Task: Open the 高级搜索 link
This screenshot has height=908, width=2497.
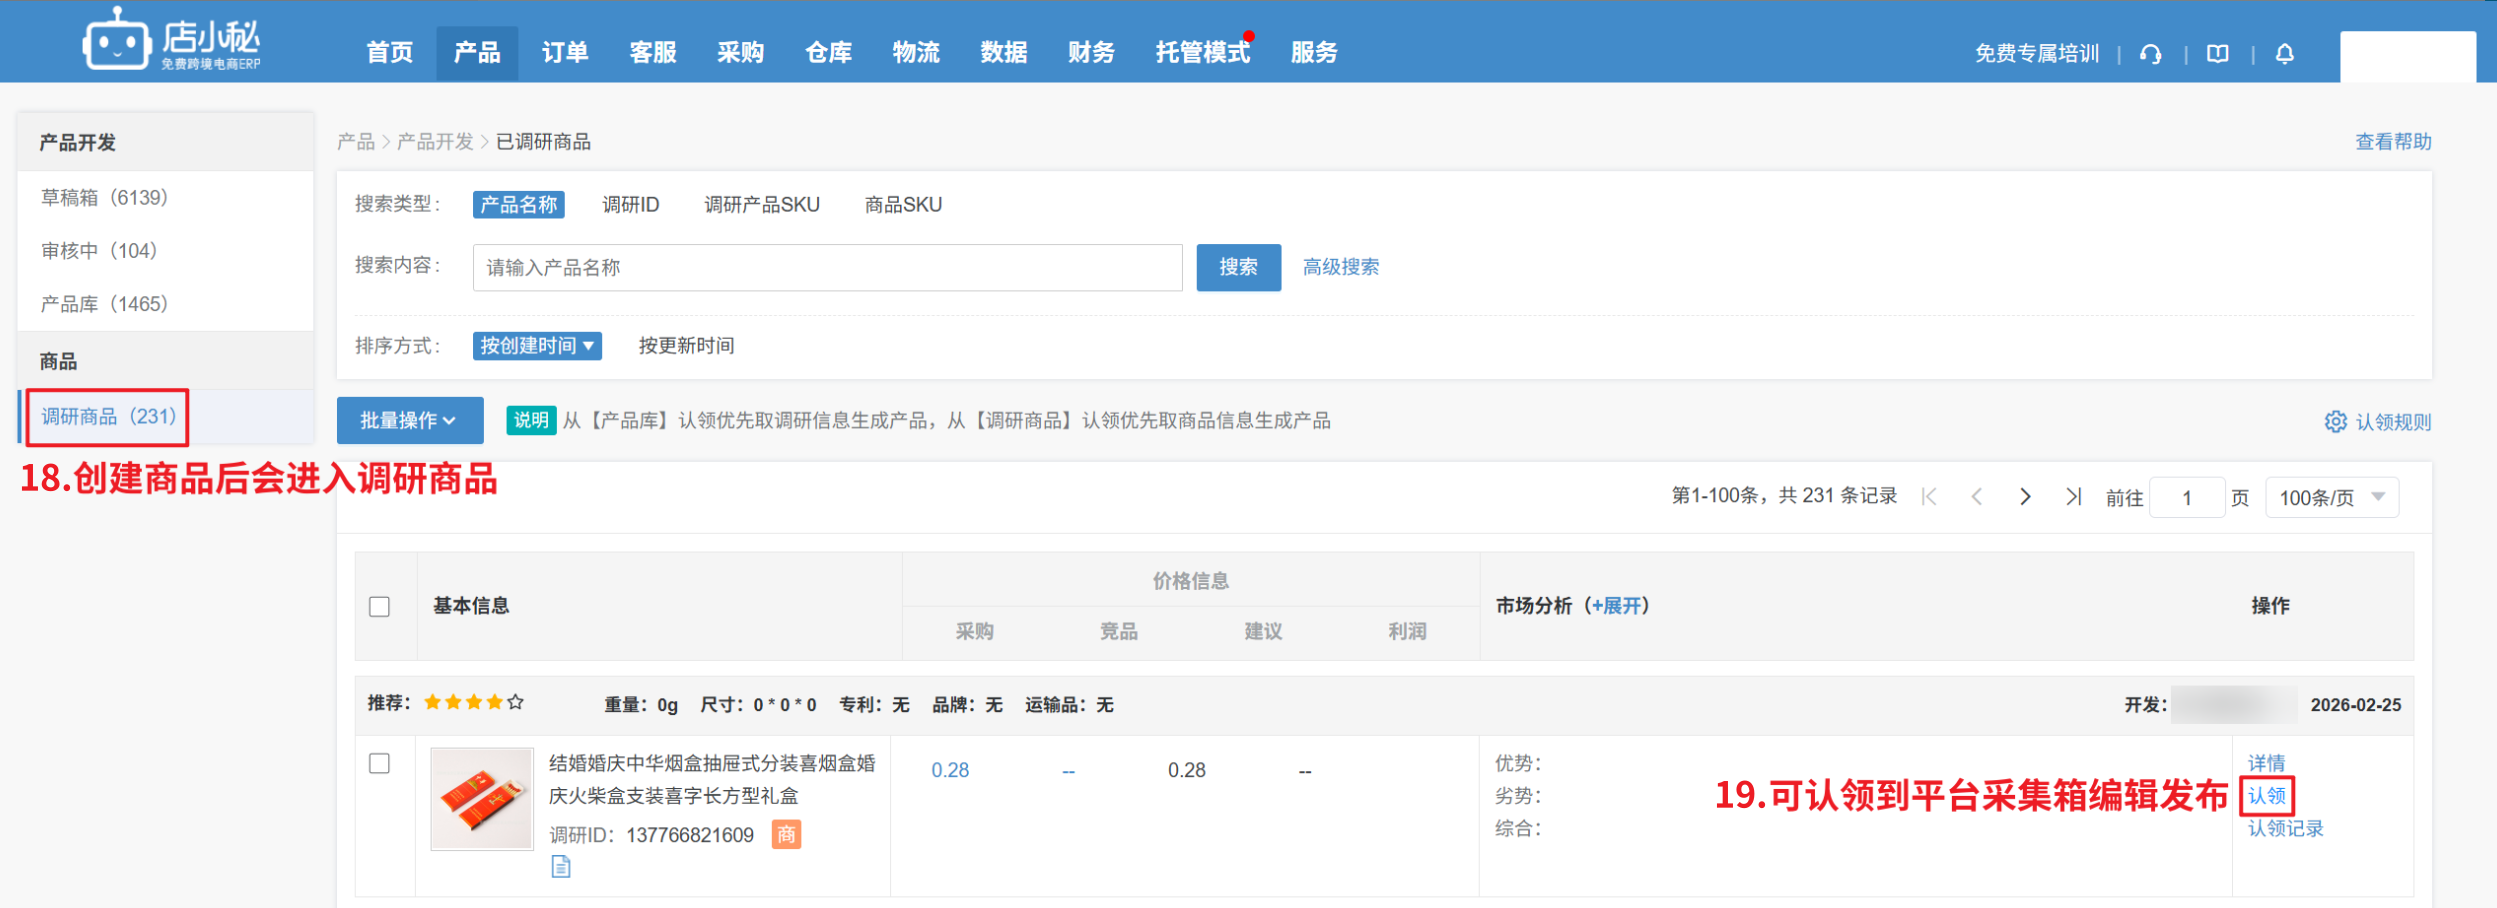Action: (x=1340, y=267)
